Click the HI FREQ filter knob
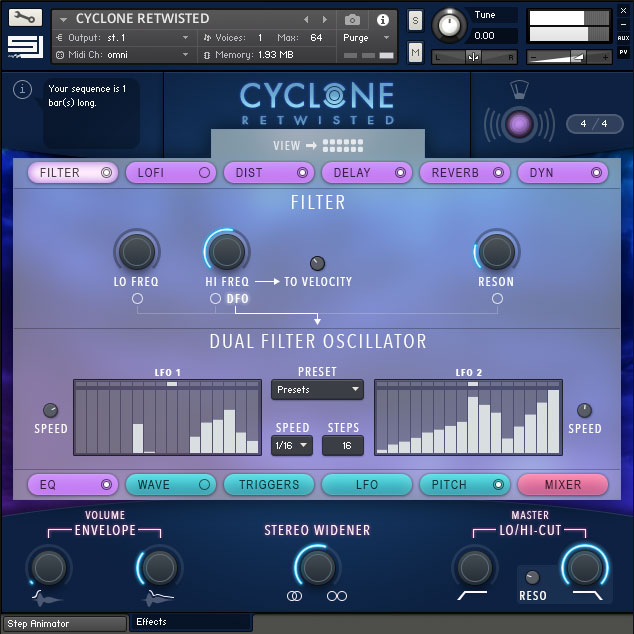634x634 pixels. pyautogui.click(x=227, y=251)
